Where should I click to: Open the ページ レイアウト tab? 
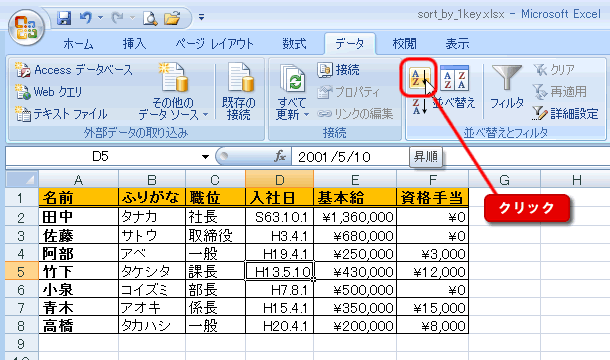click(x=214, y=44)
